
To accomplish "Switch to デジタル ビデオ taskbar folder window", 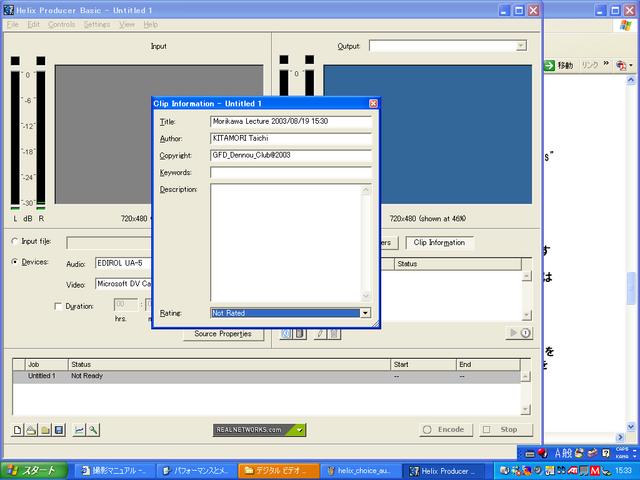I will click(x=279, y=471).
